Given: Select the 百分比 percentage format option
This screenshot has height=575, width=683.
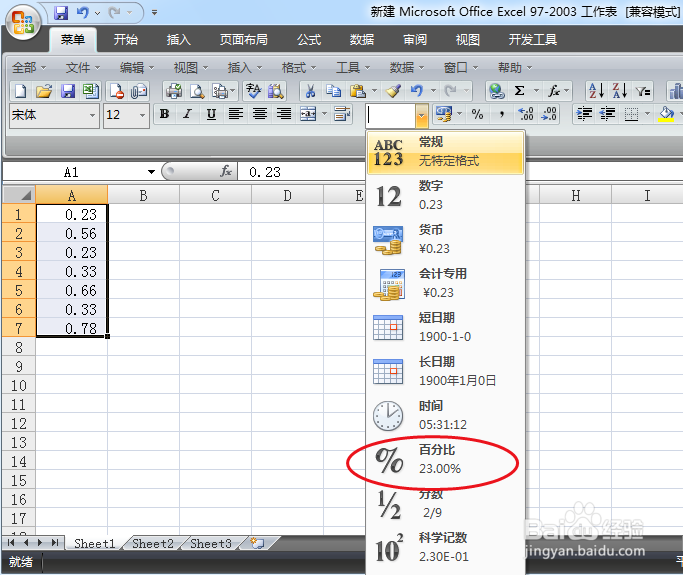Looking at the screenshot, I should [x=445, y=459].
